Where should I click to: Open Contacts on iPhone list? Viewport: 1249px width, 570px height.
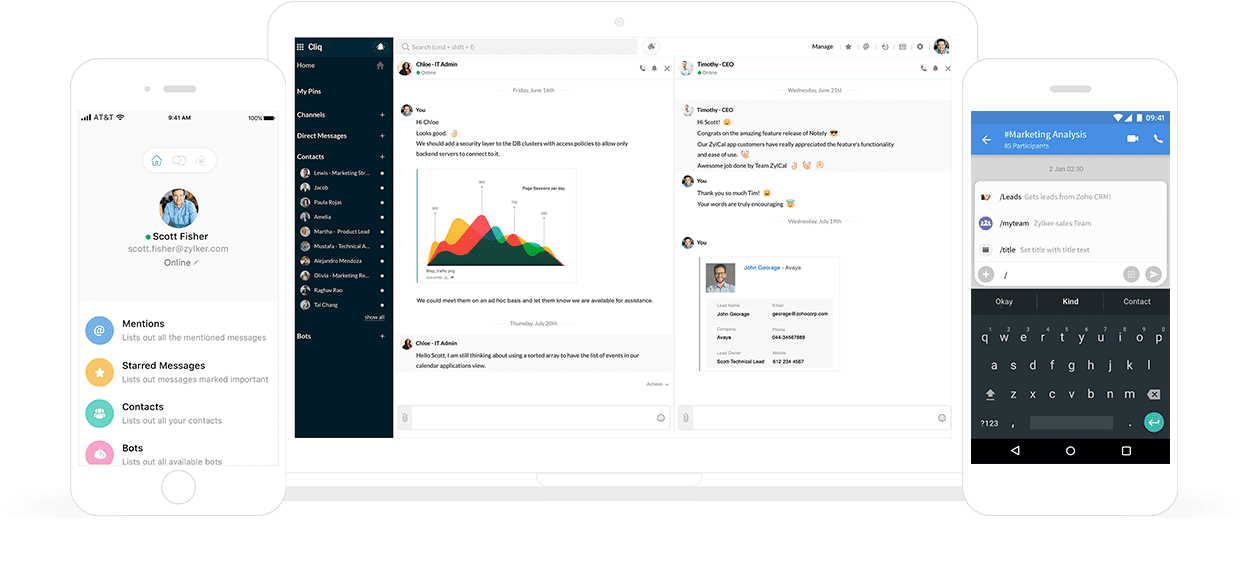(x=178, y=413)
